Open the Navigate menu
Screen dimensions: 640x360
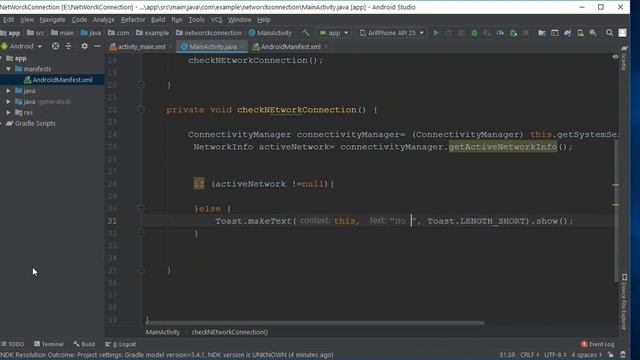52,20
